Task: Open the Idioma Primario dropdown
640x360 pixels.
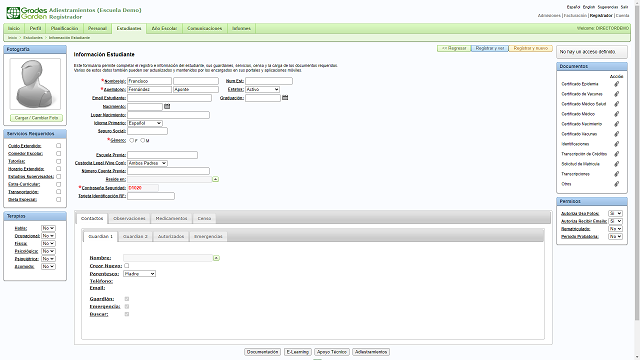Action: point(145,123)
